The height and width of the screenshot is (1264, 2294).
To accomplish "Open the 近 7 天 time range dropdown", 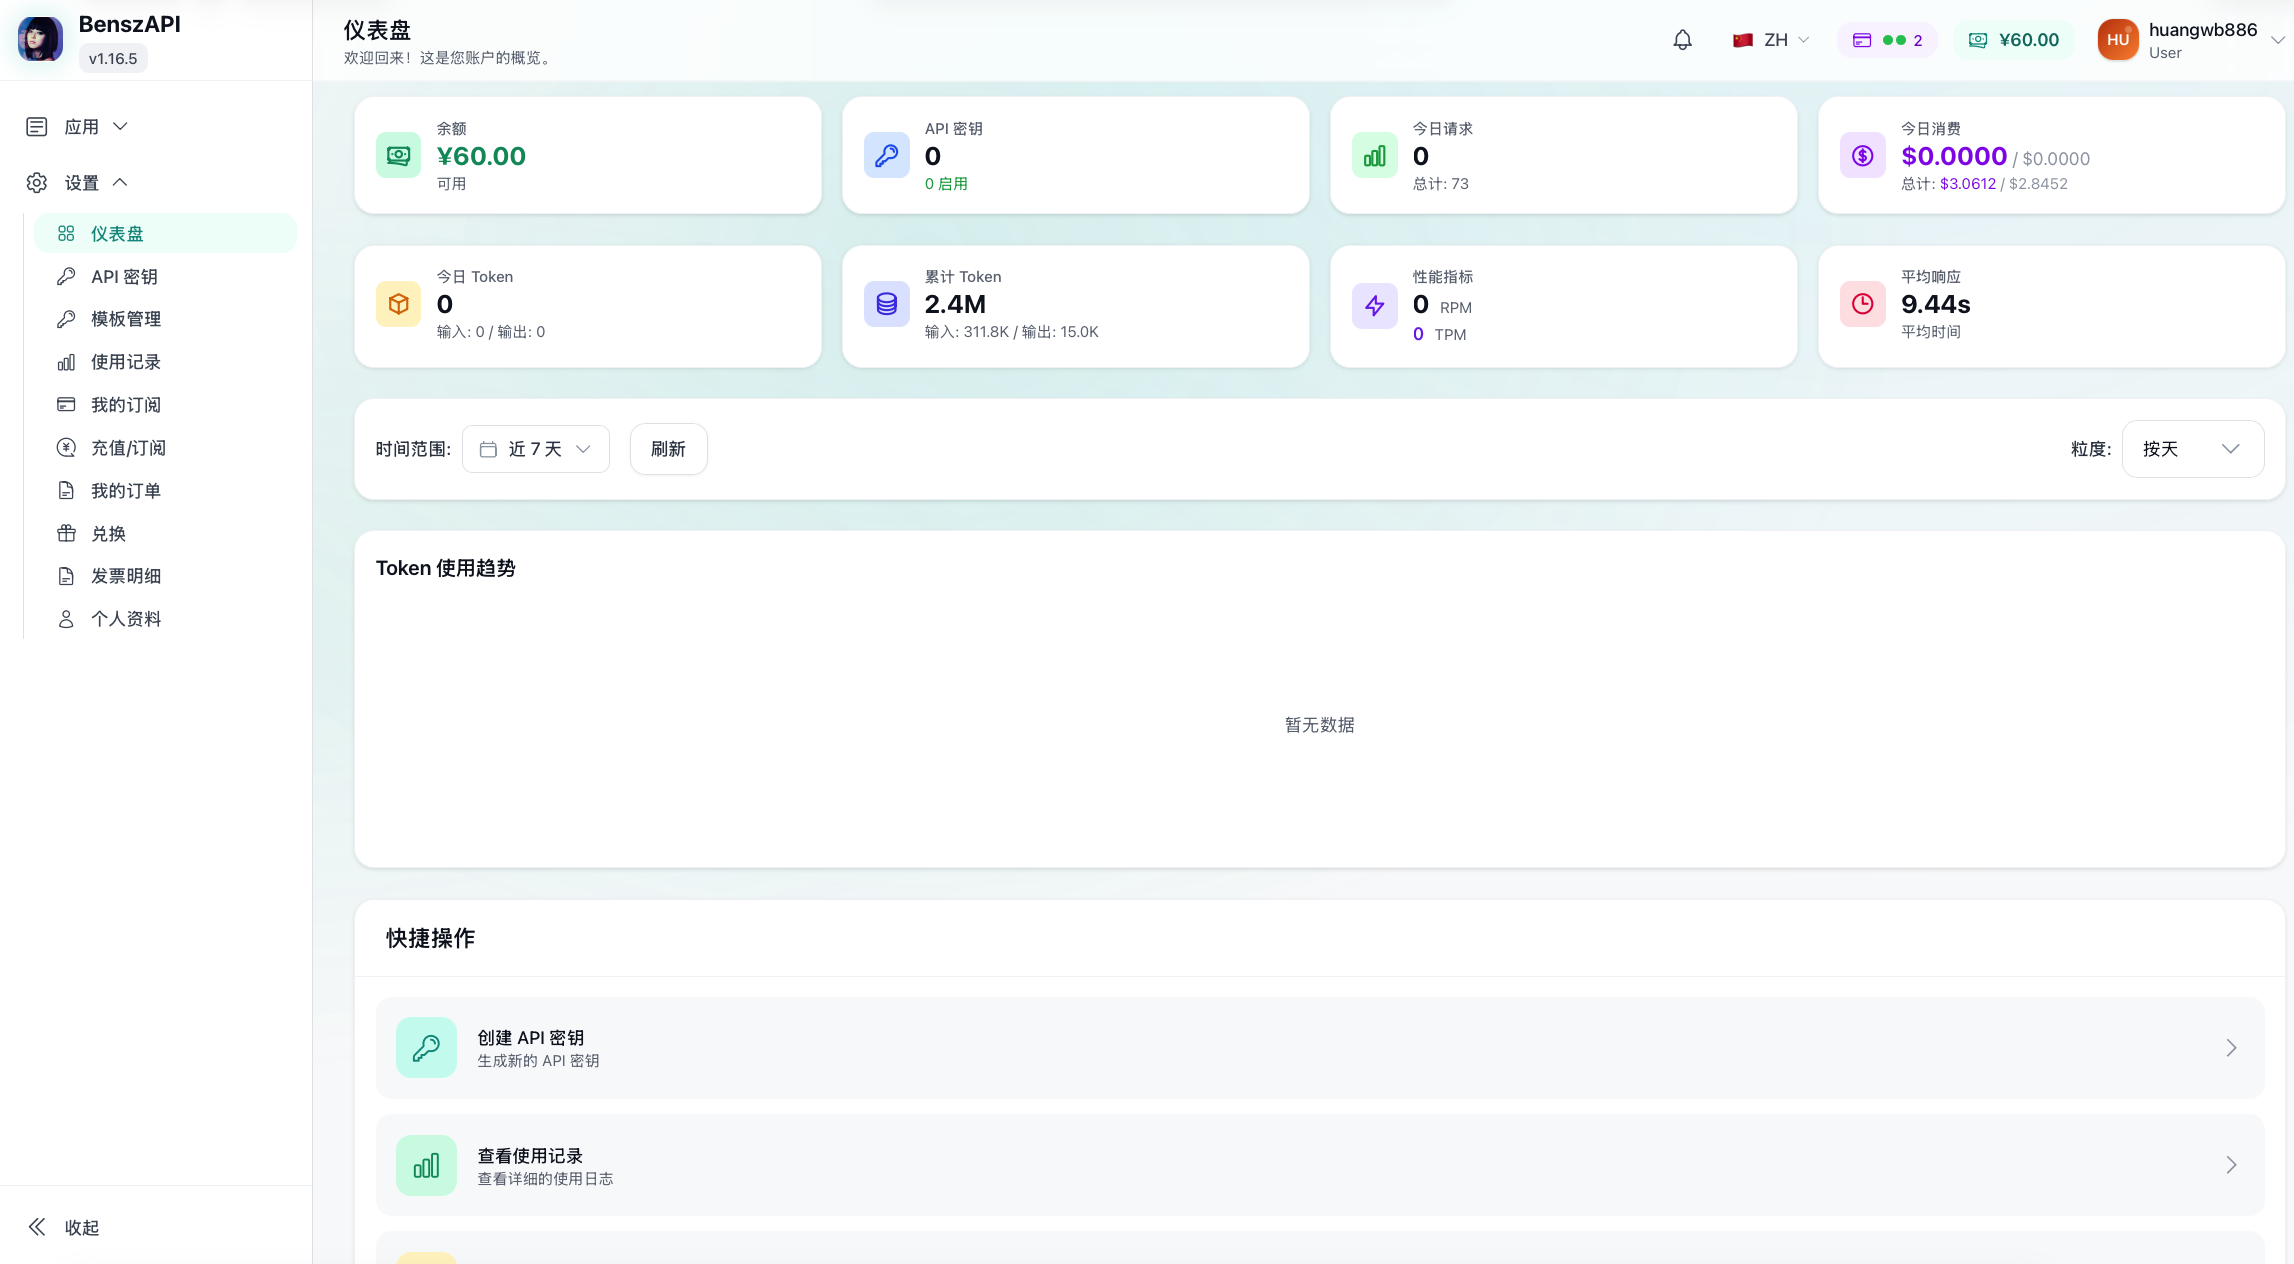I will [536, 449].
